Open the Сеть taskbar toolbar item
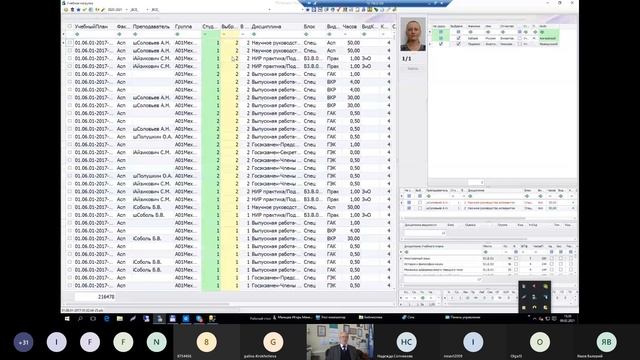 click(x=408, y=317)
